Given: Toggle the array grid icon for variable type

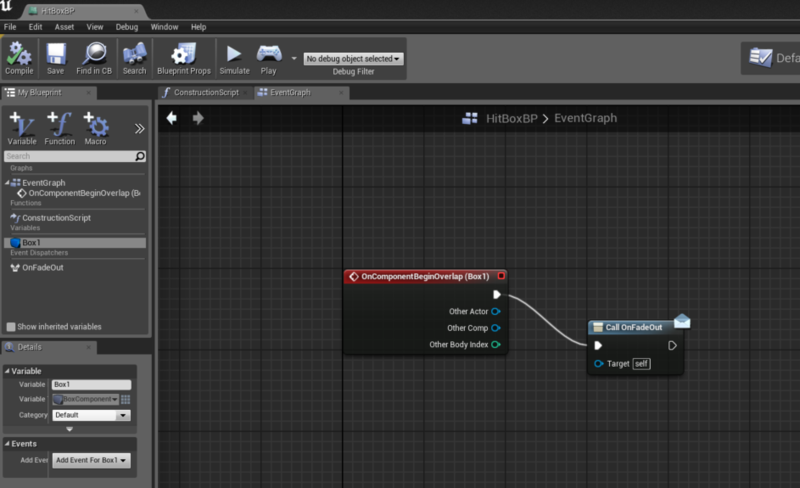Looking at the screenshot, I should (126, 399).
